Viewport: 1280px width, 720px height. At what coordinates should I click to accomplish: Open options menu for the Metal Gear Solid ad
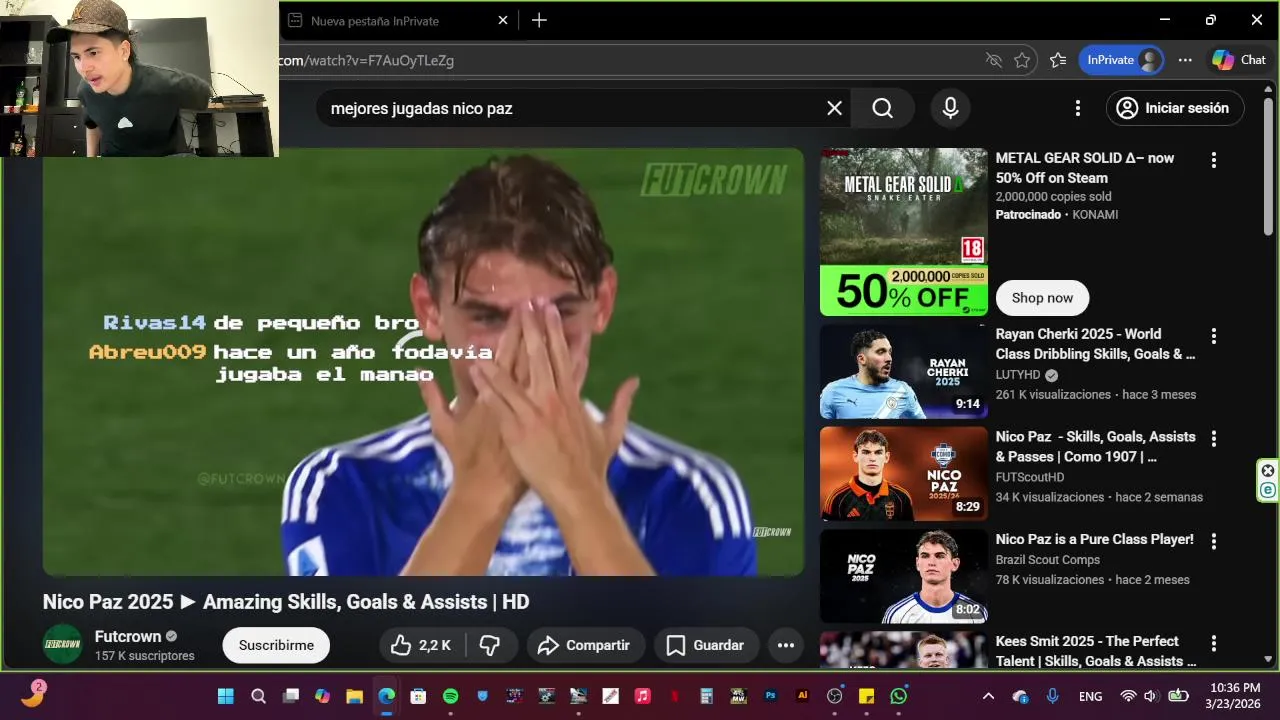pos(1213,160)
